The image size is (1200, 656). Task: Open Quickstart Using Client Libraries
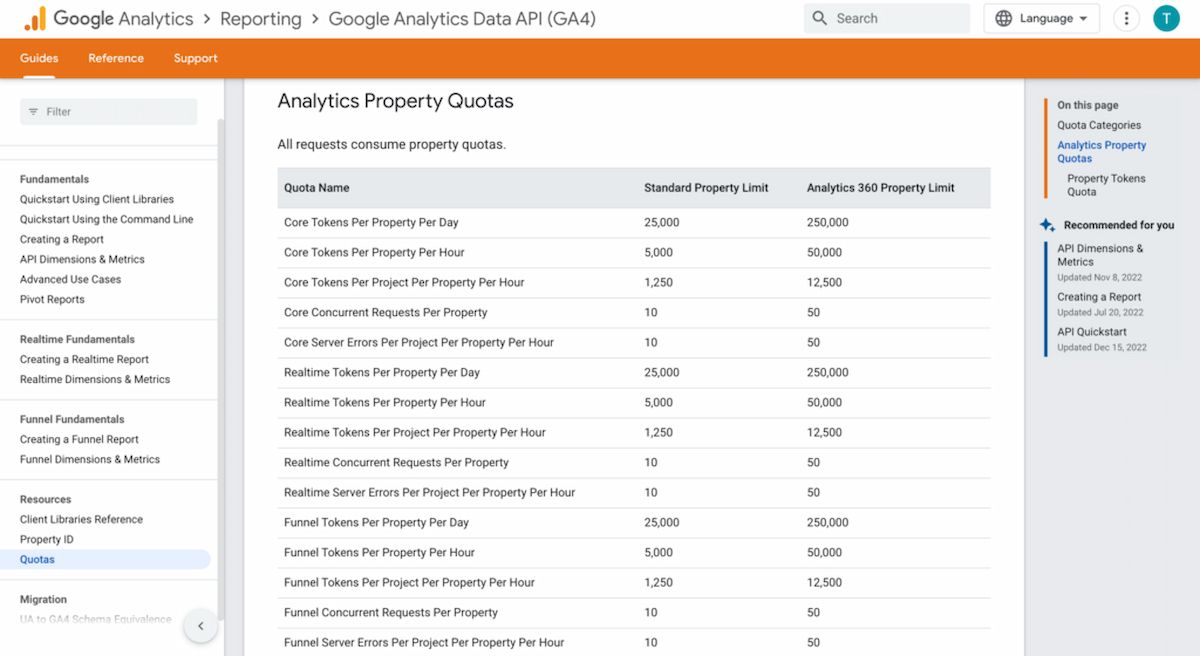click(97, 199)
